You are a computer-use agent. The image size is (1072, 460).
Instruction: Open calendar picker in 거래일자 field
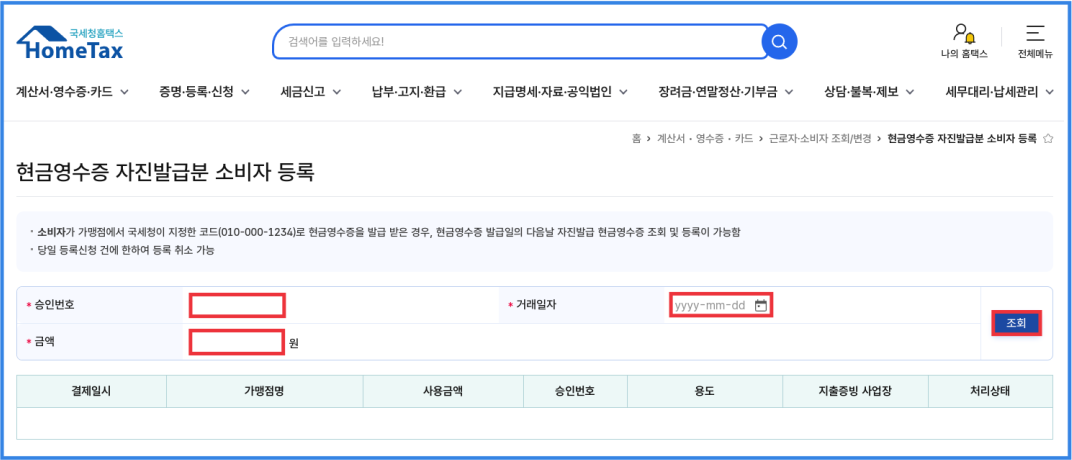761,305
